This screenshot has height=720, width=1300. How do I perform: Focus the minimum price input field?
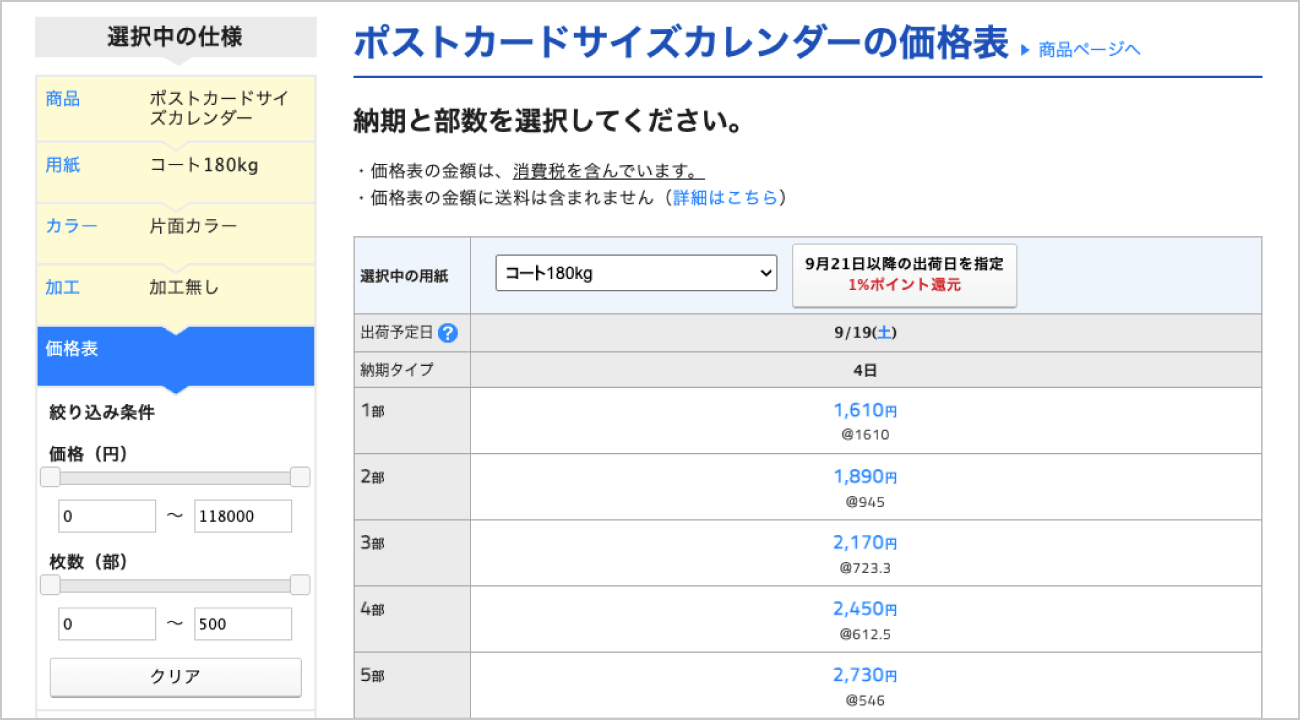click(107, 516)
